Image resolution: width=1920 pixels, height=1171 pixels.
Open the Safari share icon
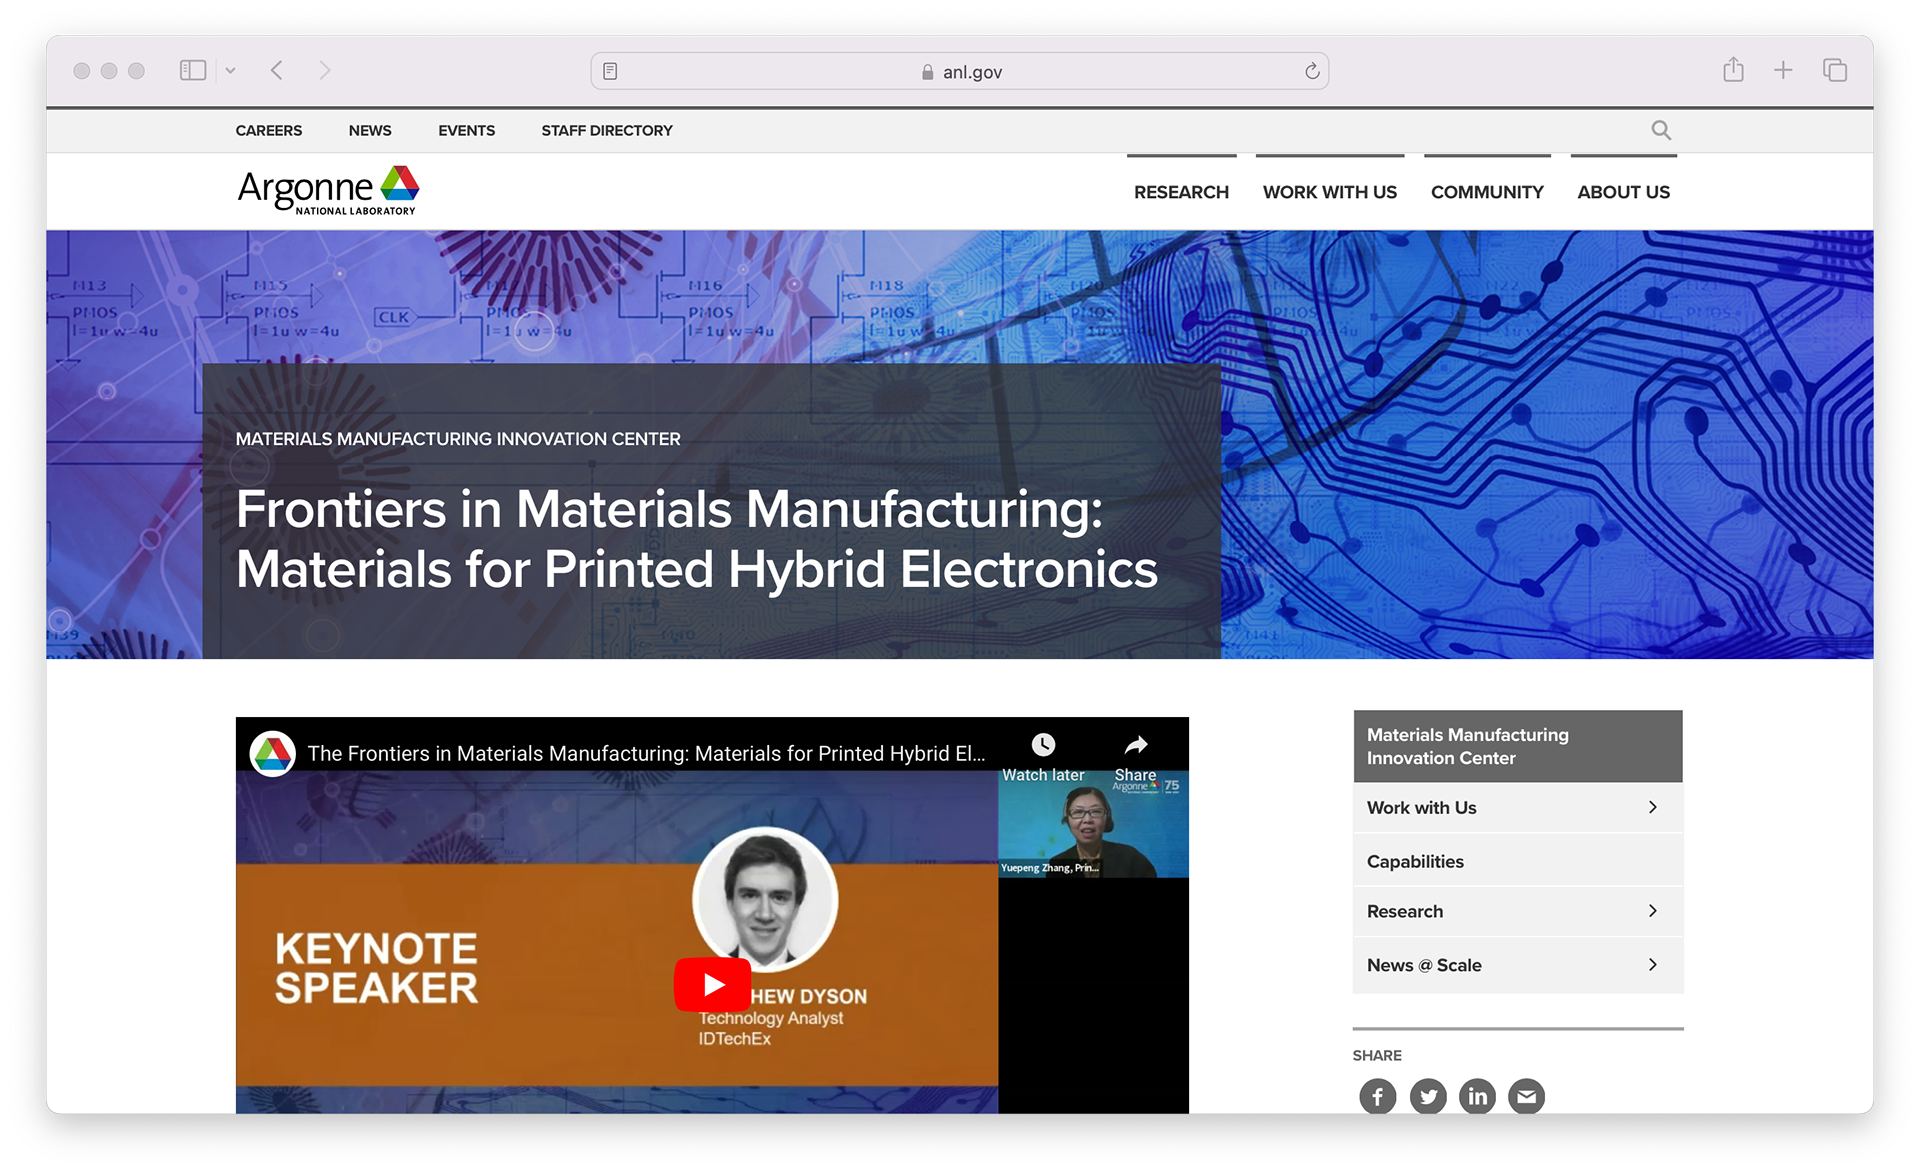[x=1733, y=69]
